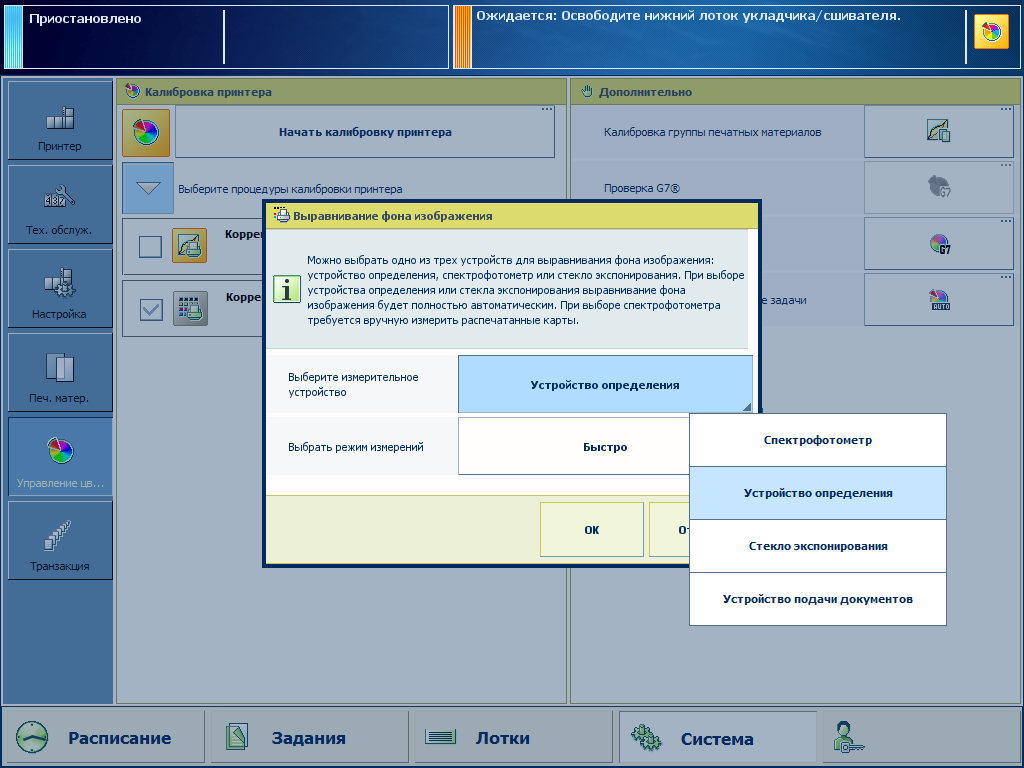Choose Стекло экспонирования from the dropdown list
1024x768 pixels.
817,546
